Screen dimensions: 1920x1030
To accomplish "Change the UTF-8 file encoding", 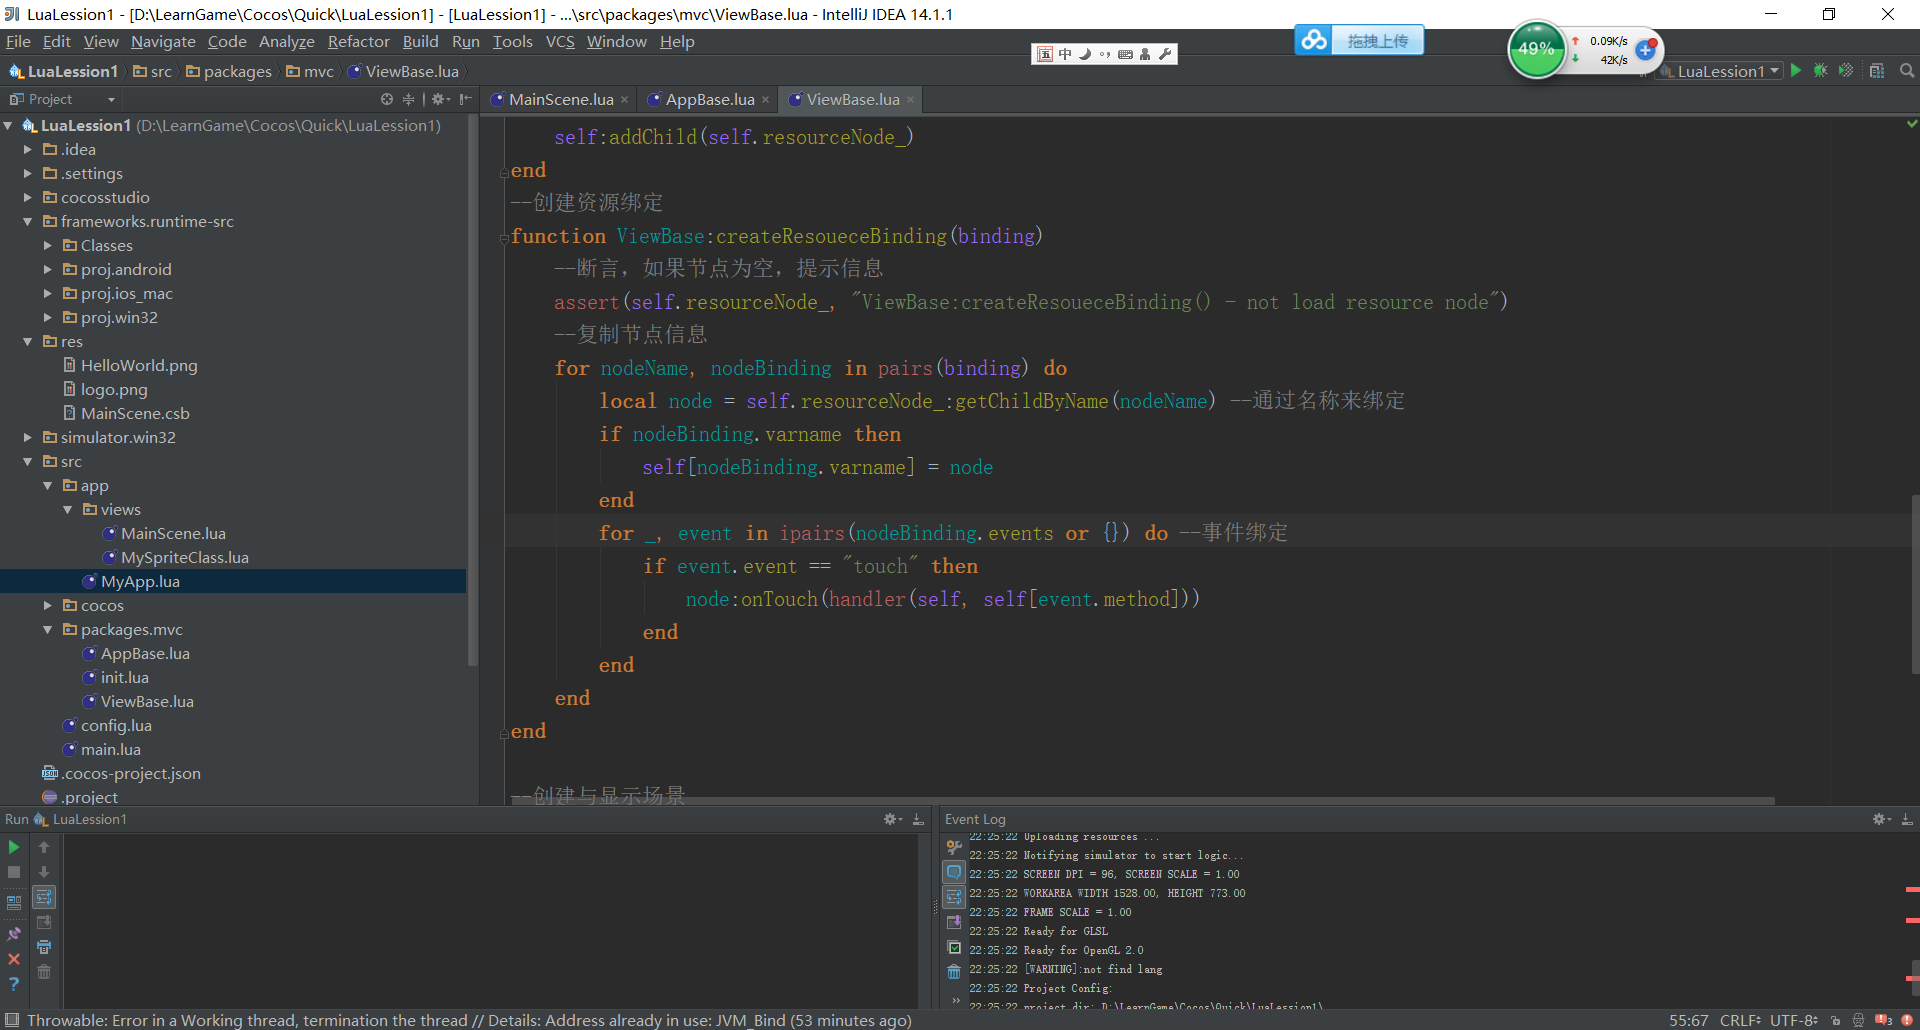I will (1794, 1020).
